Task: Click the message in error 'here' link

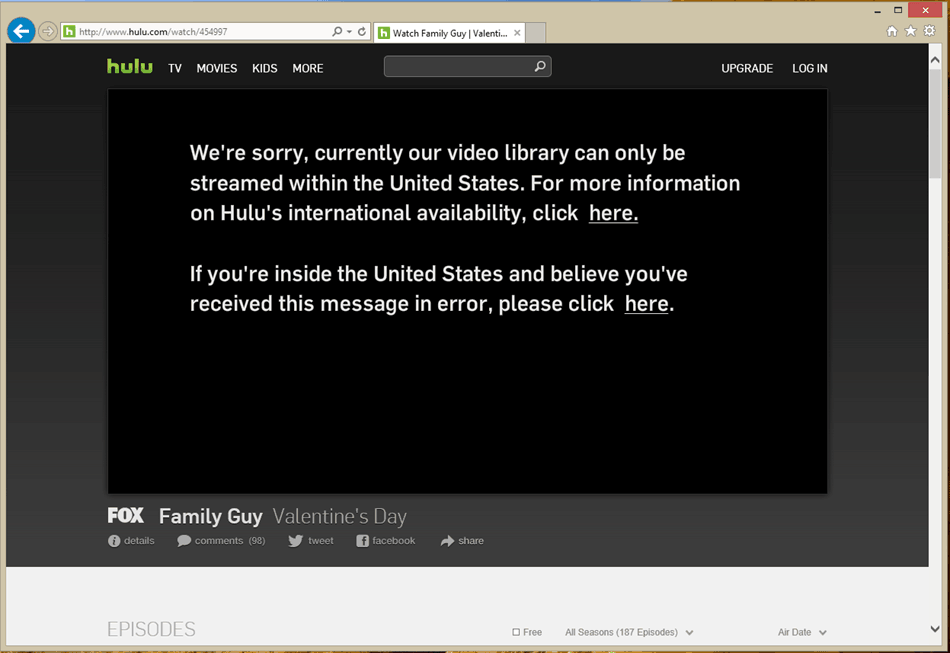Action: 646,304
